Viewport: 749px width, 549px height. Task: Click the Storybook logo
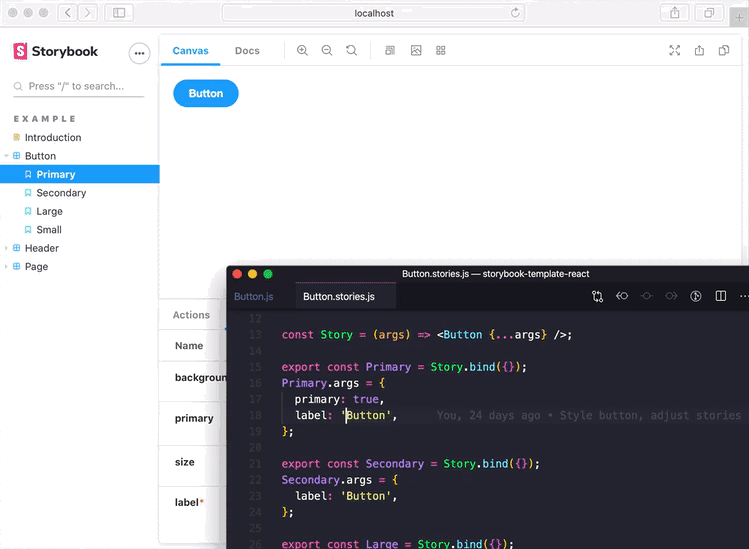[x=55, y=51]
